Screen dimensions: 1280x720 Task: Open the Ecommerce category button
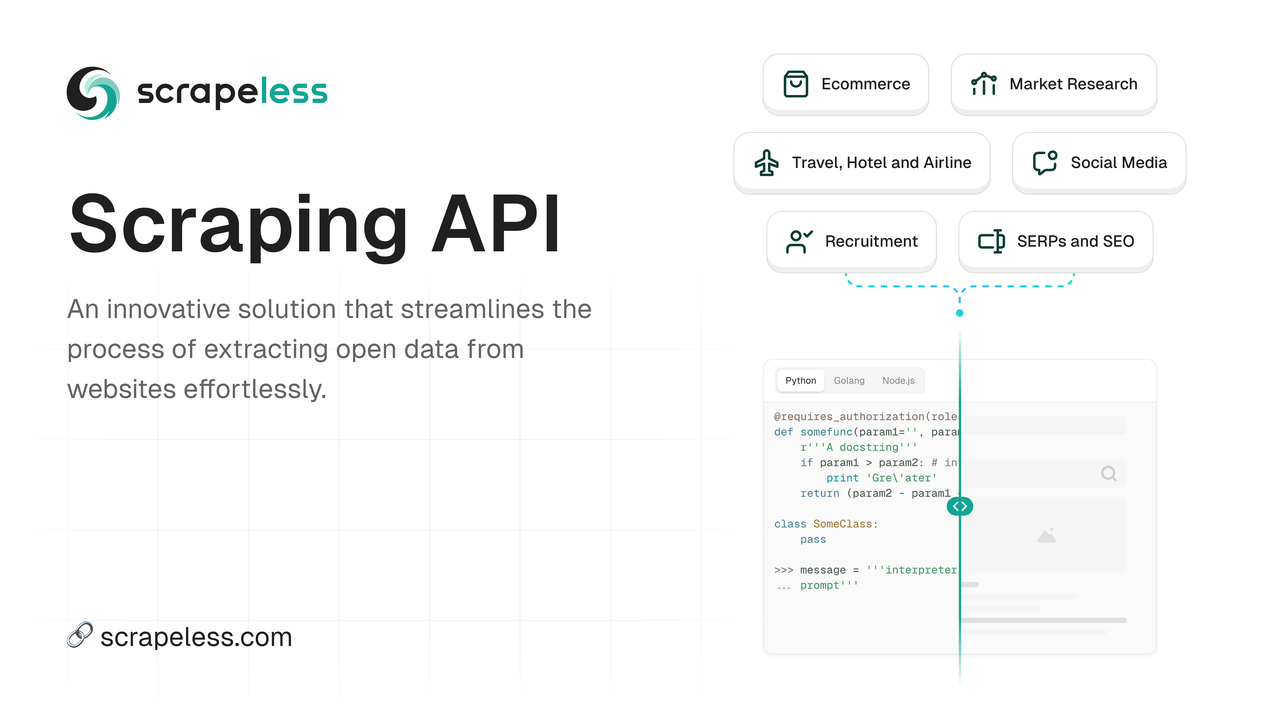[846, 84]
